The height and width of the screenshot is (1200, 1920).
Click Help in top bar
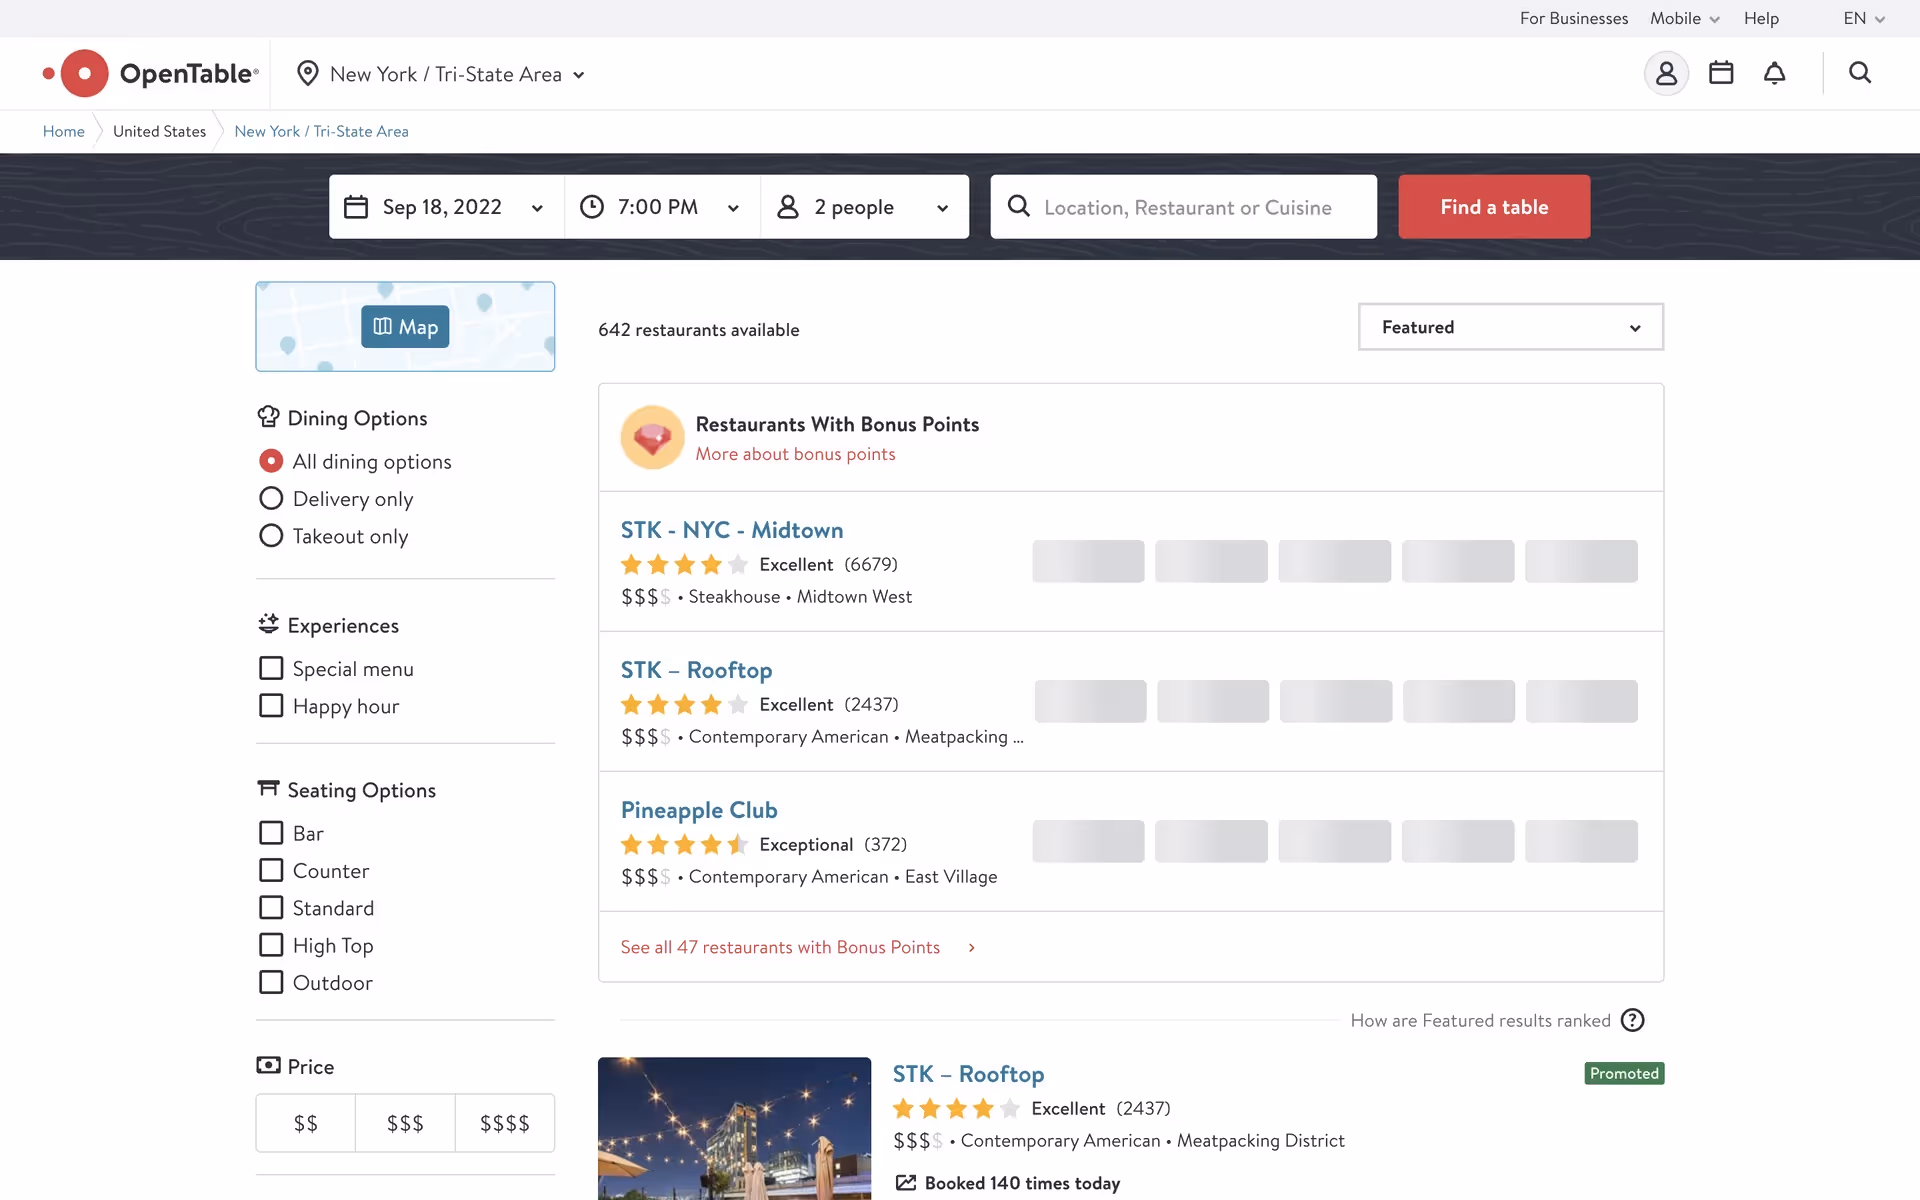[x=1761, y=18]
